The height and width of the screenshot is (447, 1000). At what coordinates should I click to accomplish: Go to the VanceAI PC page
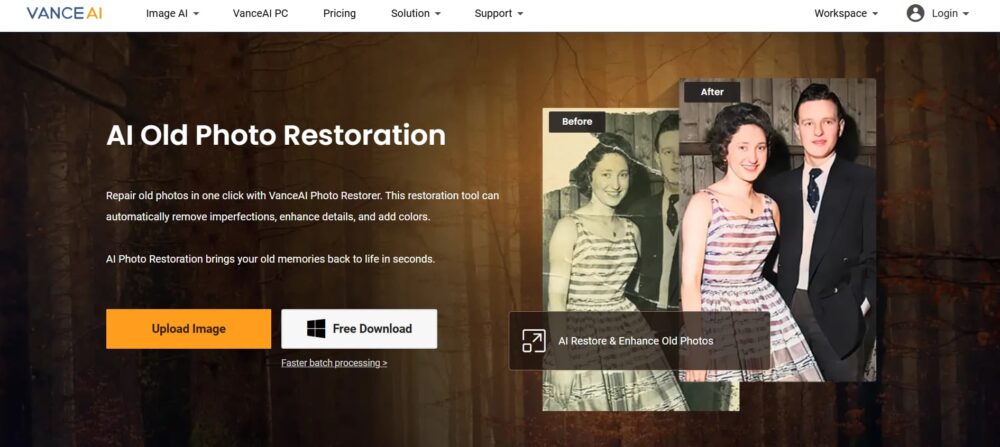[x=260, y=14]
